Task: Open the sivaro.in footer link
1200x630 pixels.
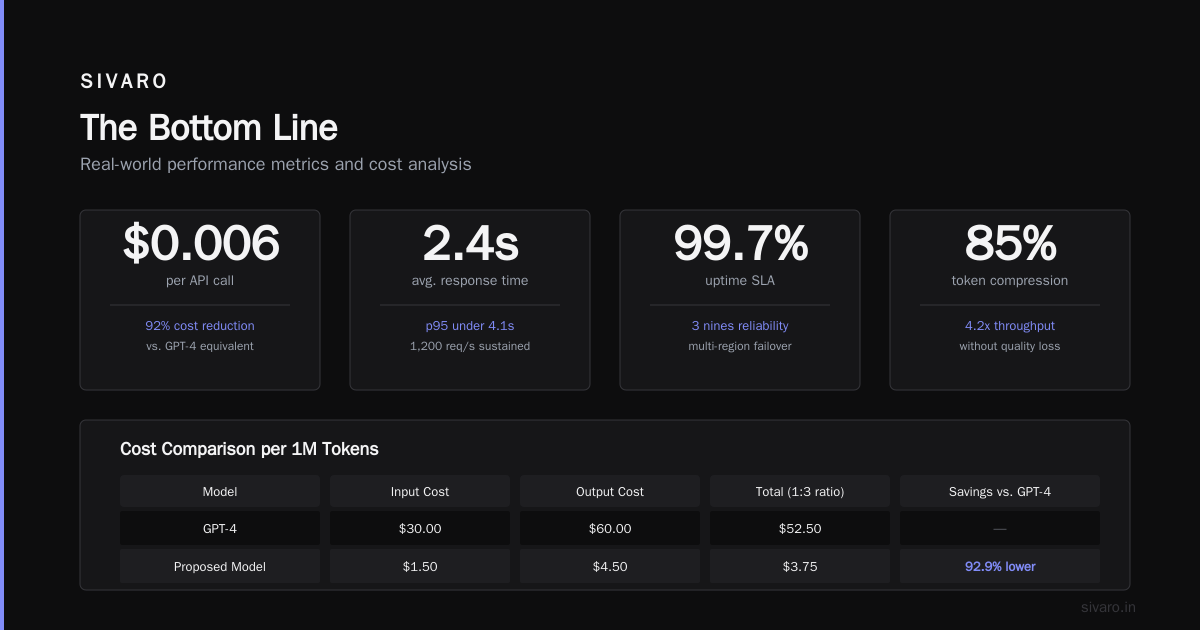Action: click(1108, 607)
